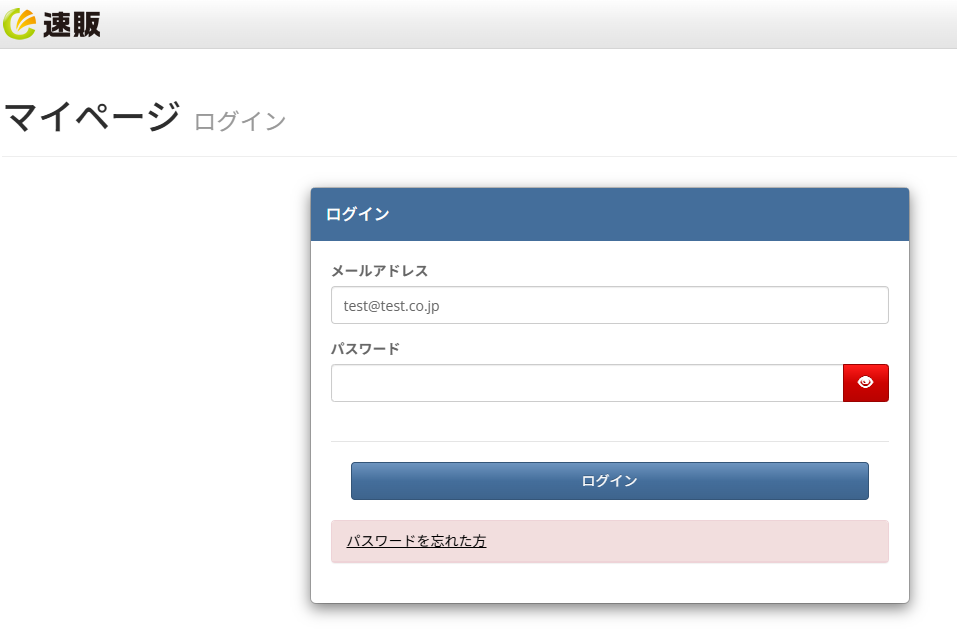The width and height of the screenshot is (957, 631).
Task: Focus the メールアドレス email input field
Action: 609,305
